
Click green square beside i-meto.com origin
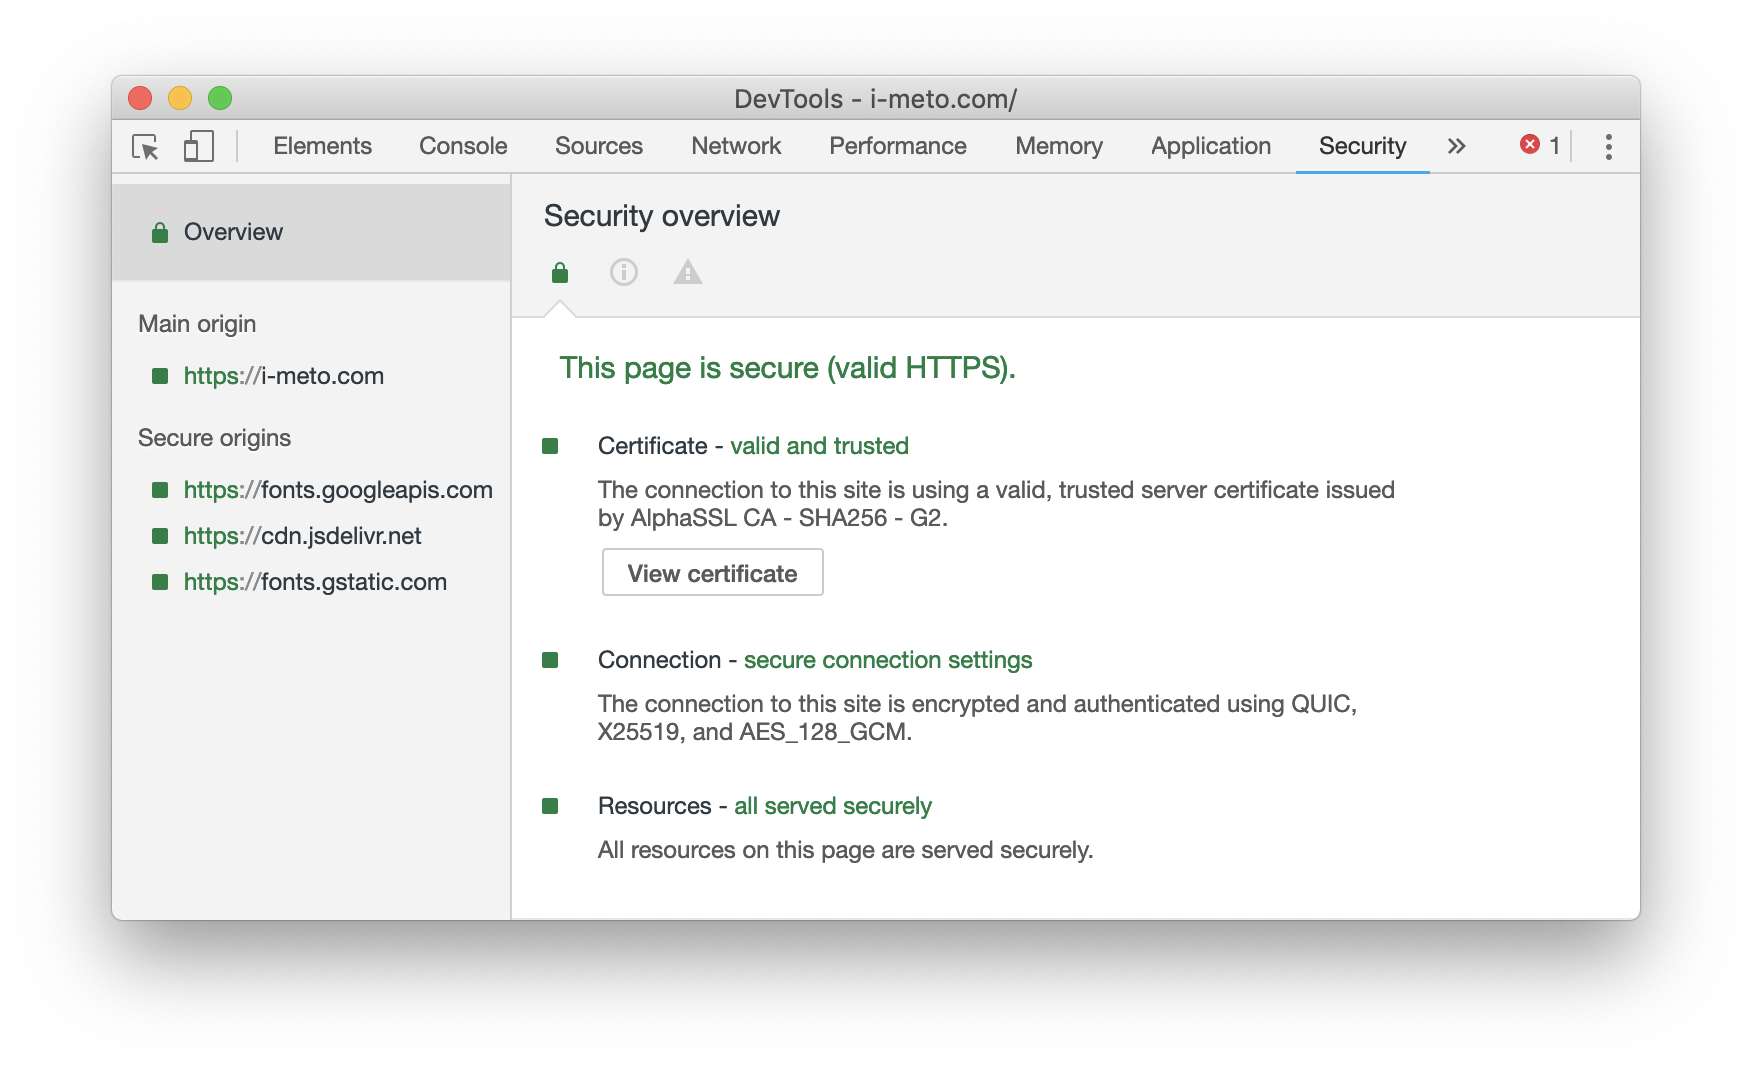160,376
